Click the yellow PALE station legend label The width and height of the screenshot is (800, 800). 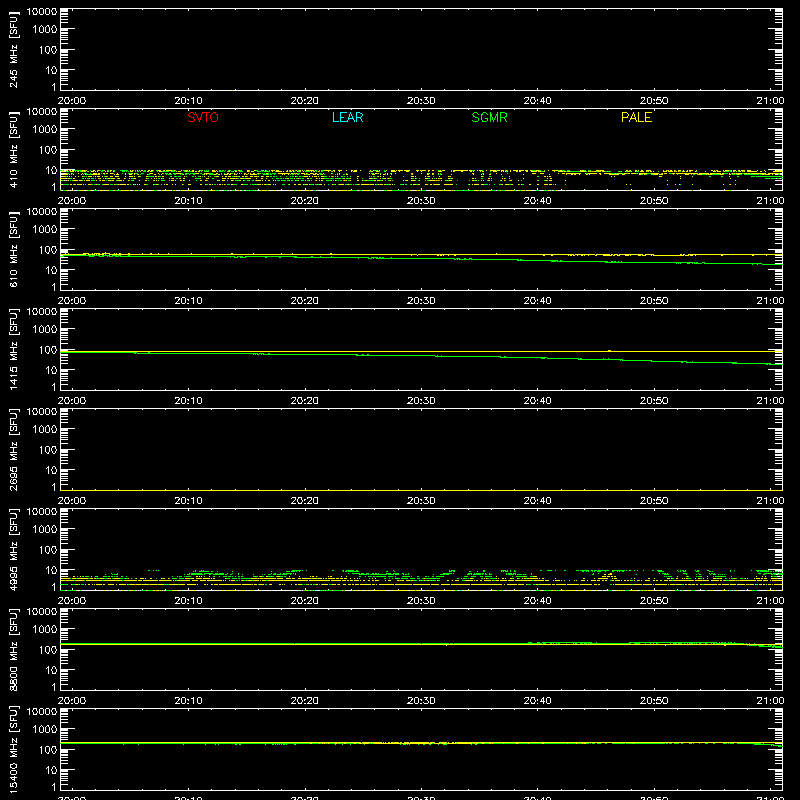tap(636, 117)
